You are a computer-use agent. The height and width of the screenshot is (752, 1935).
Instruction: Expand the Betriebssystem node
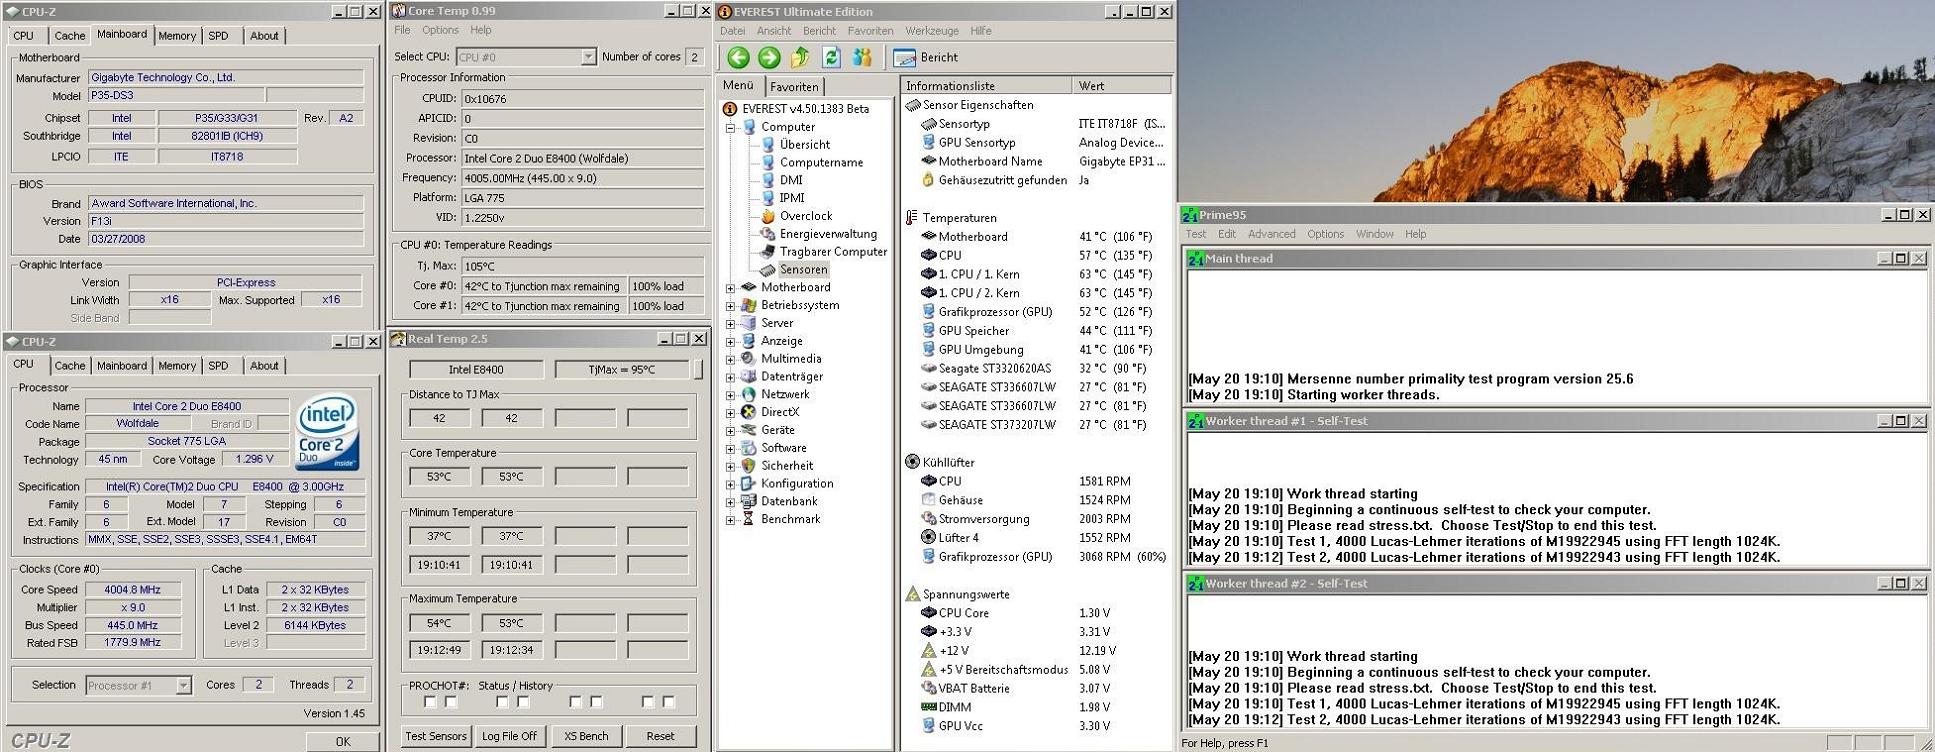click(x=730, y=306)
